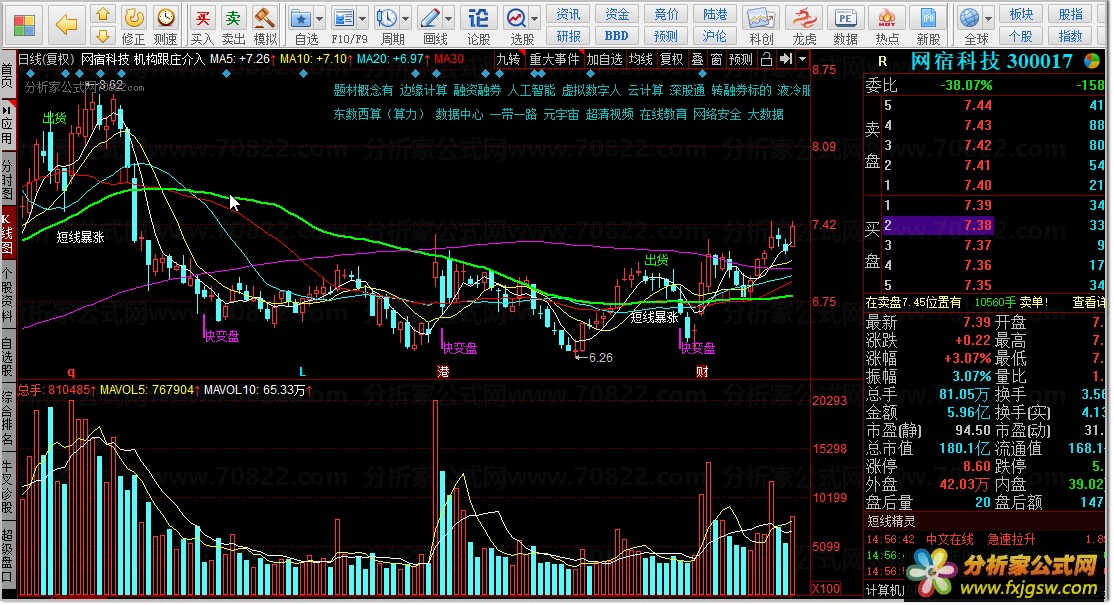1114x605 pixels.
Task: Click the small yellow up arrow button
Action: tap(103, 14)
